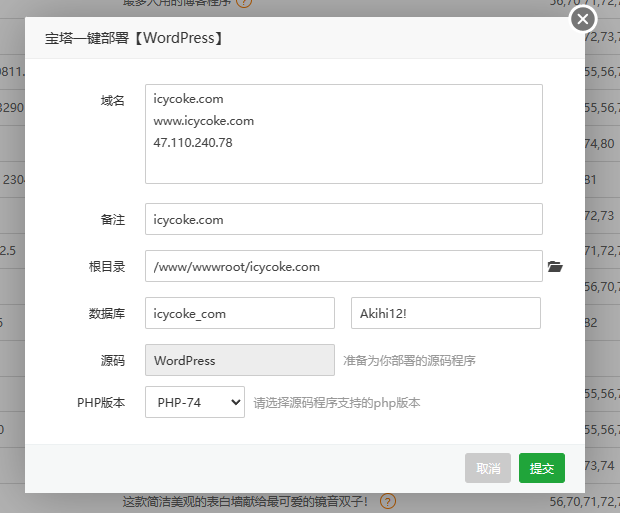620x513 pixels.
Task: Click the question icon beside the bottom description
Action: pyautogui.click(x=388, y=502)
